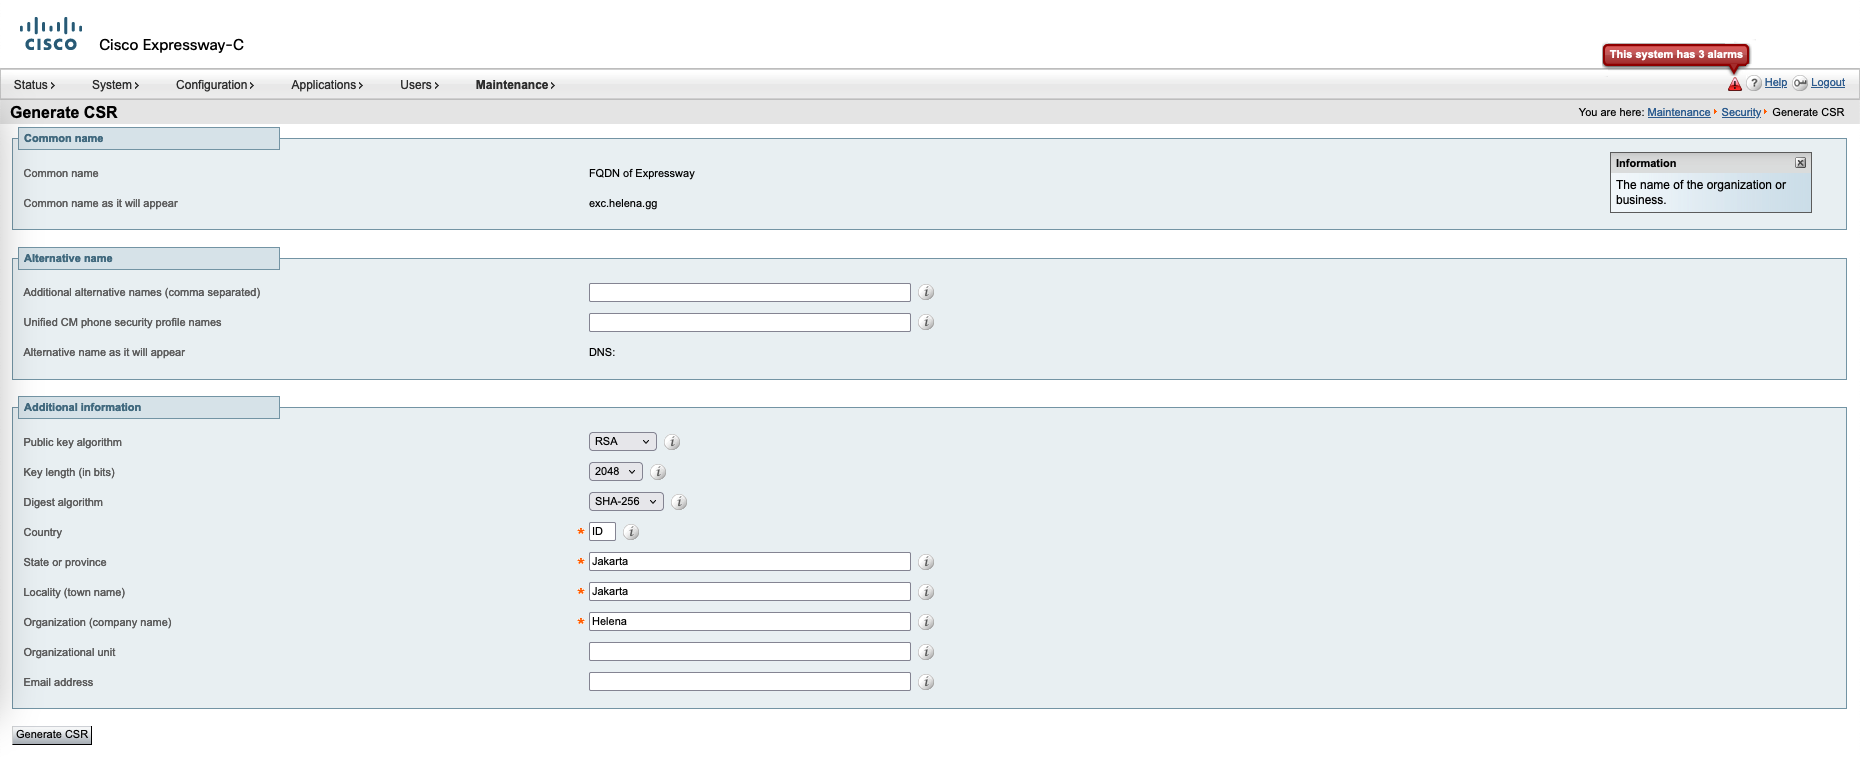
Task: Show info for Key length setting
Action: (x=658, y=472)
